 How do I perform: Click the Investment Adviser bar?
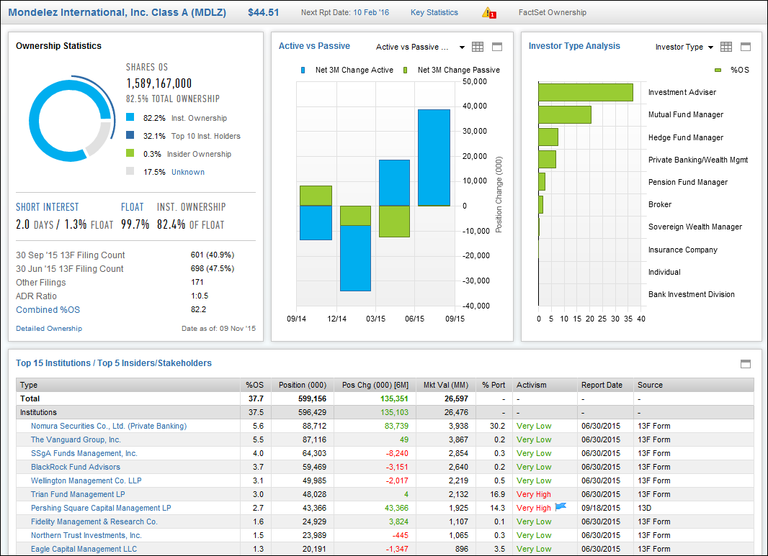pyautogui.click(x=585, y=92)
